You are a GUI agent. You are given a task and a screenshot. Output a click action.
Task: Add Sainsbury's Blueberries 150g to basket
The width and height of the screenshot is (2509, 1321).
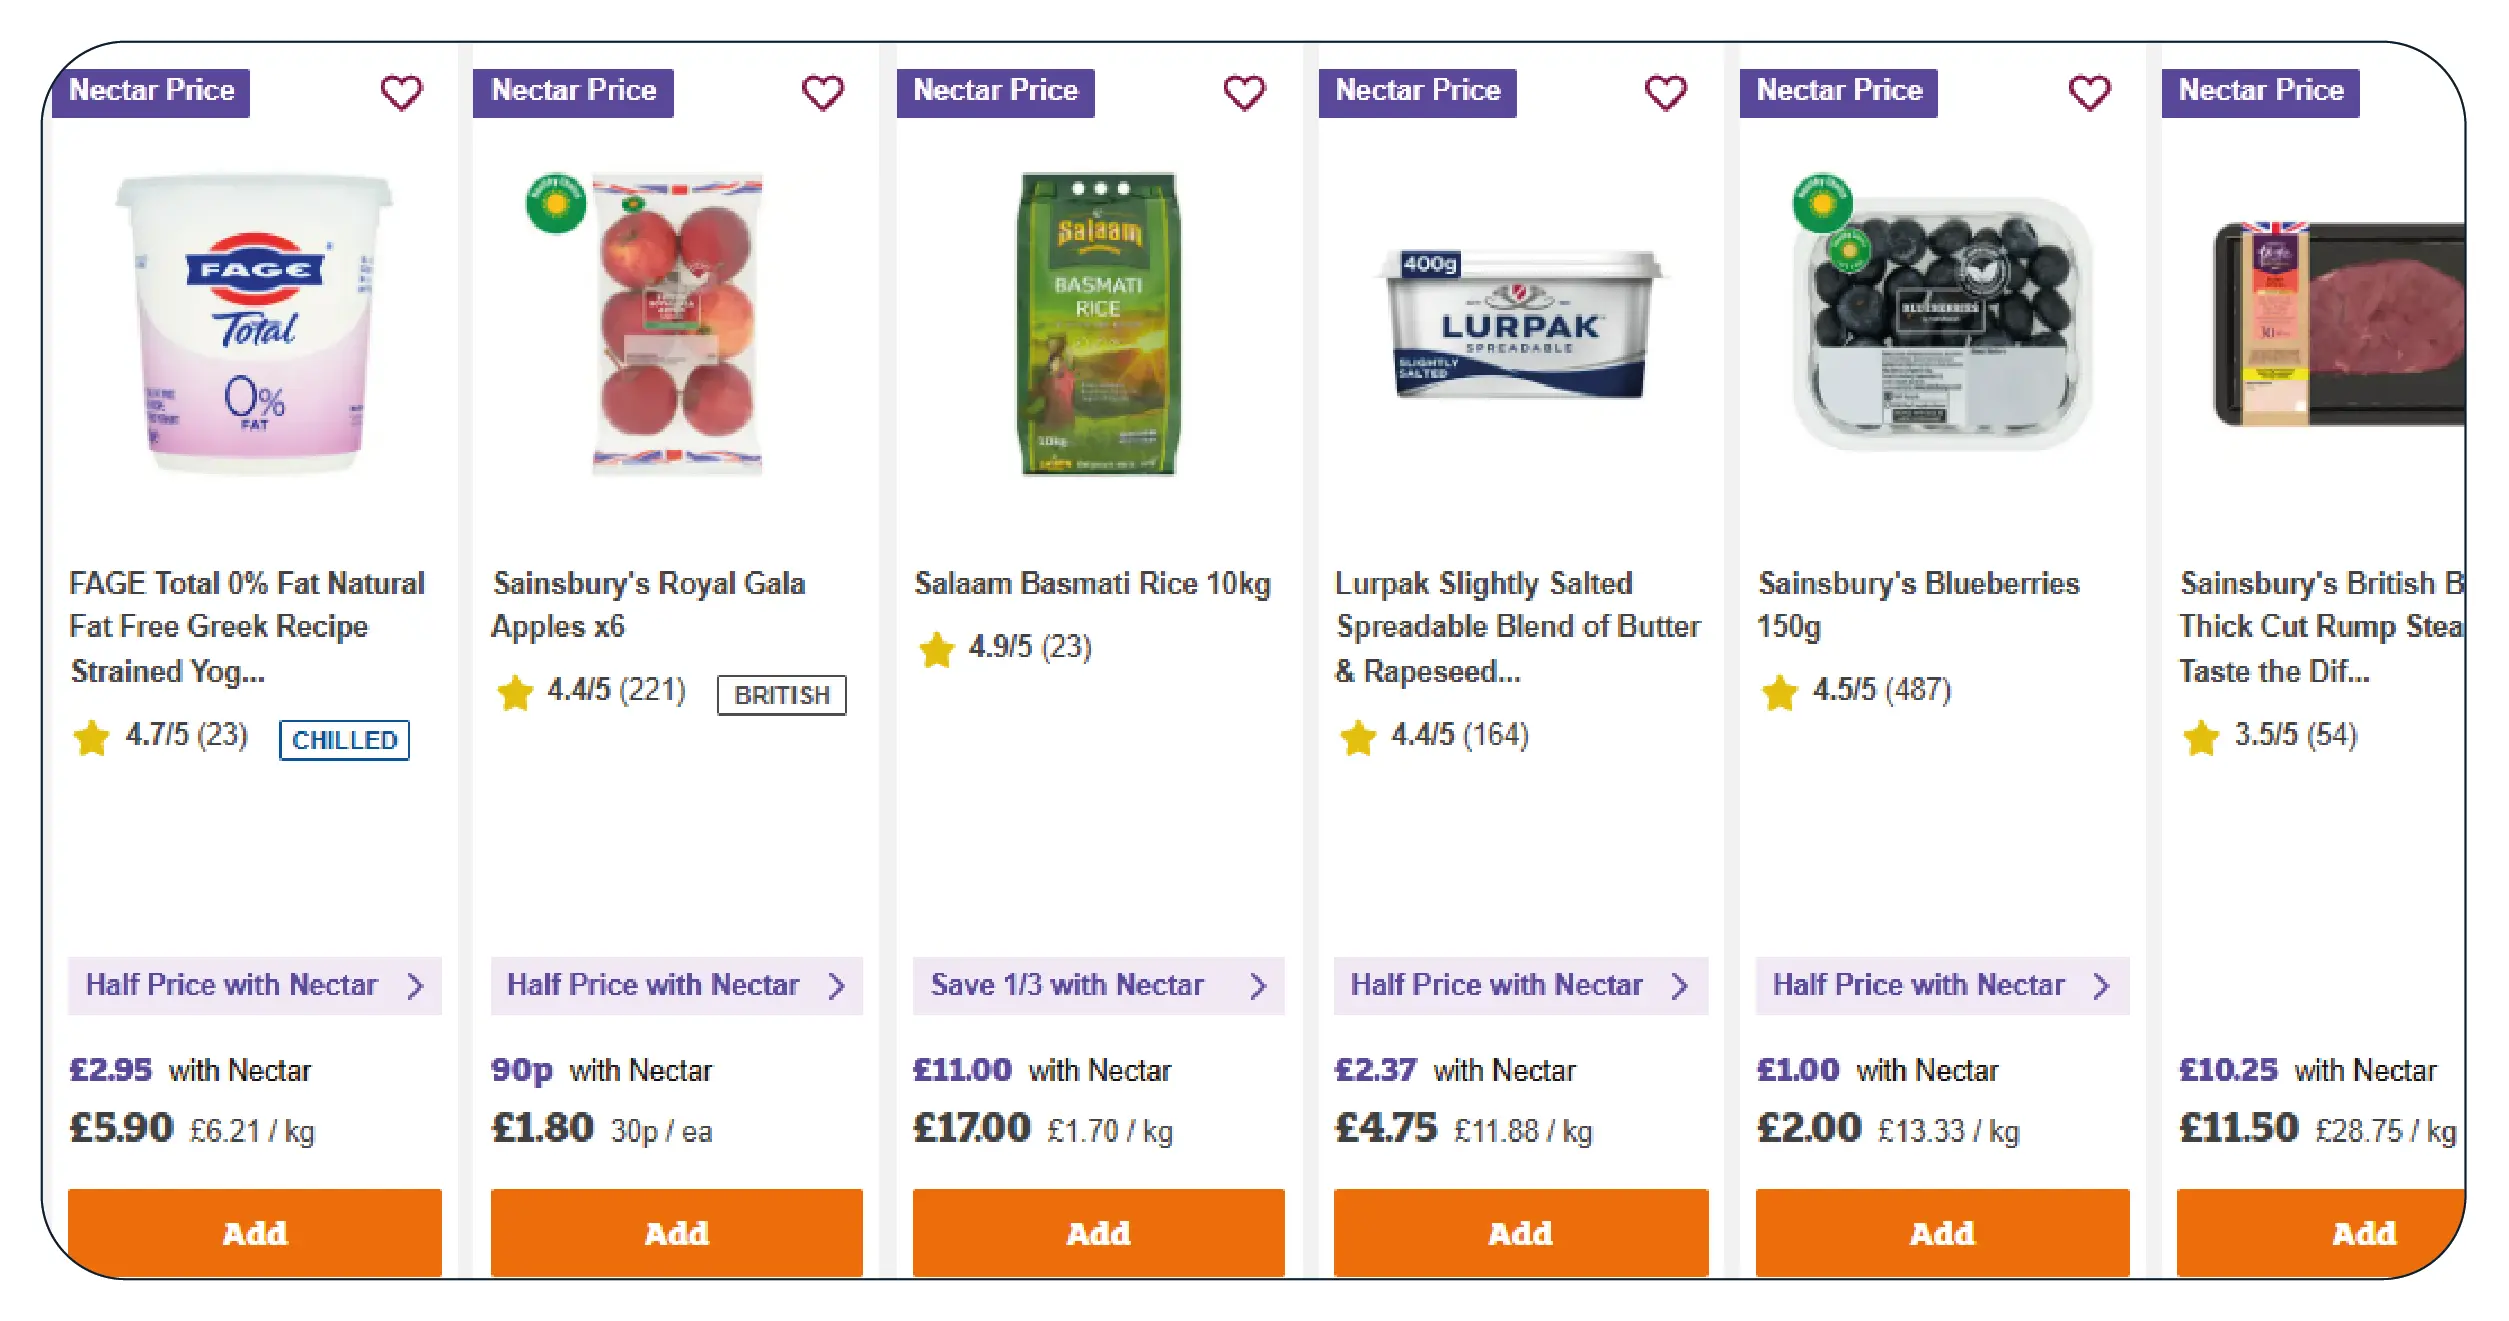coord(1942,1232)
